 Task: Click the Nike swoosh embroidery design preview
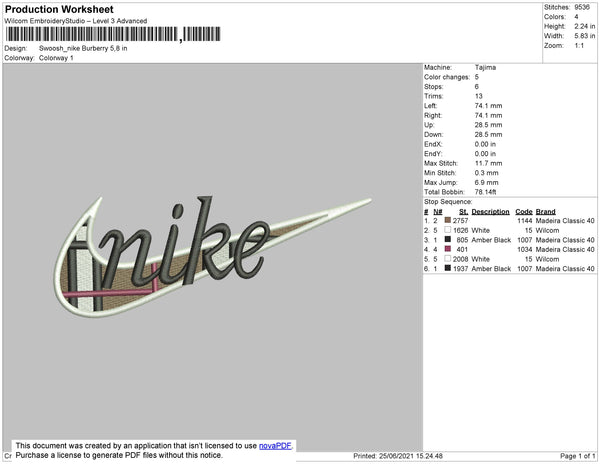[212, 257]
